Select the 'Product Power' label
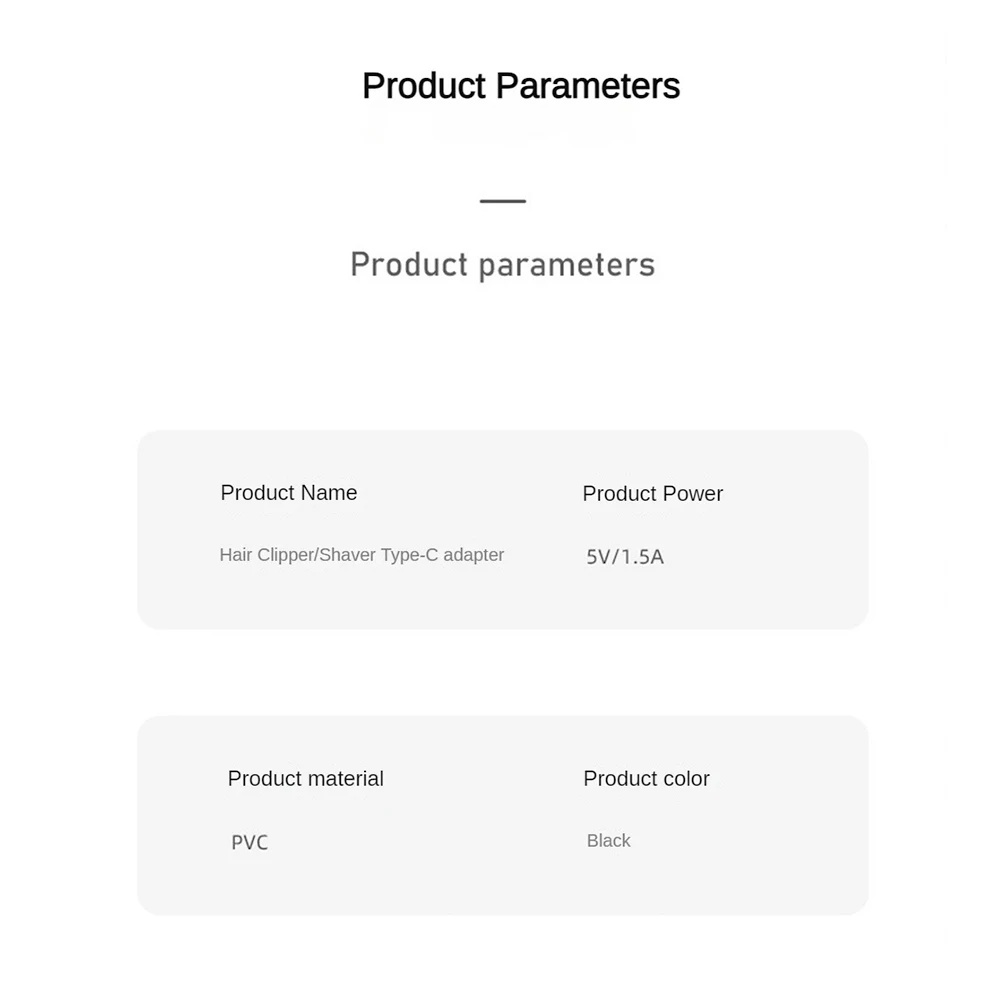This screenshot has height=1000, width=1000. [652, 494]
